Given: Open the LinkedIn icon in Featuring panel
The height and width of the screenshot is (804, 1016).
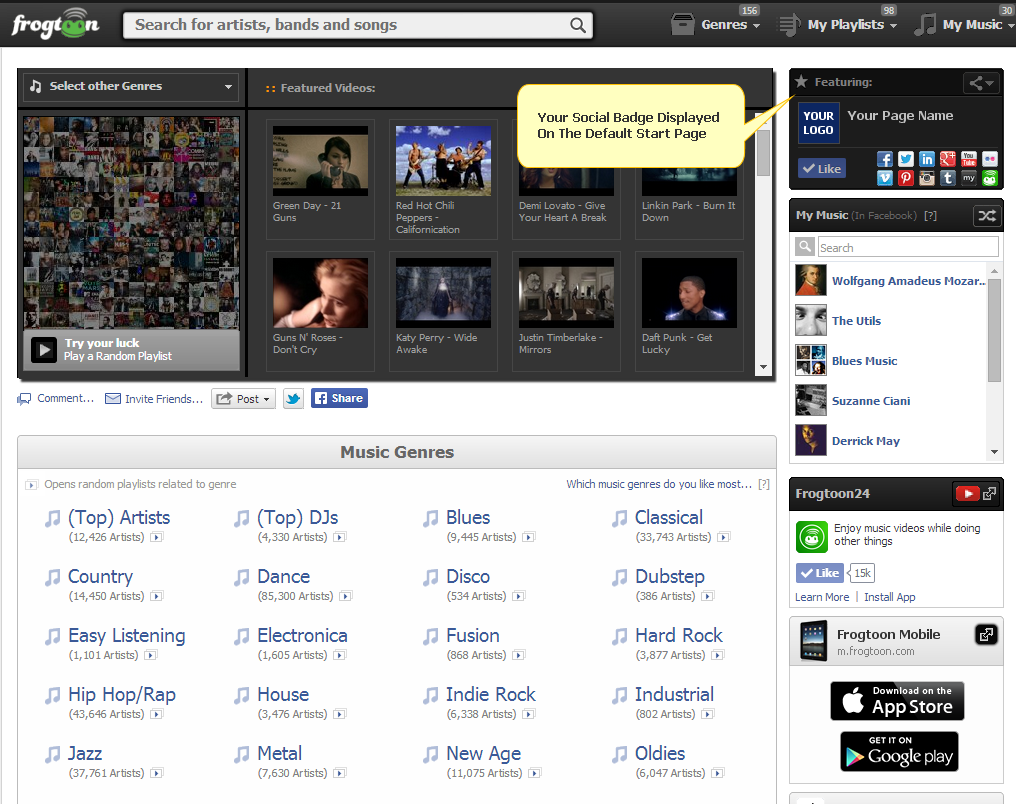Looking at the screenshot, I should pos(926,159).
